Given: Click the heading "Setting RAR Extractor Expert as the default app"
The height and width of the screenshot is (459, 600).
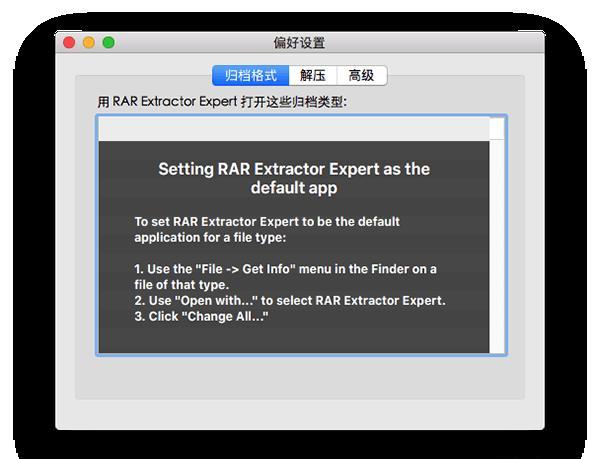Looking at the screenshot, I should [x=294, y=178].
